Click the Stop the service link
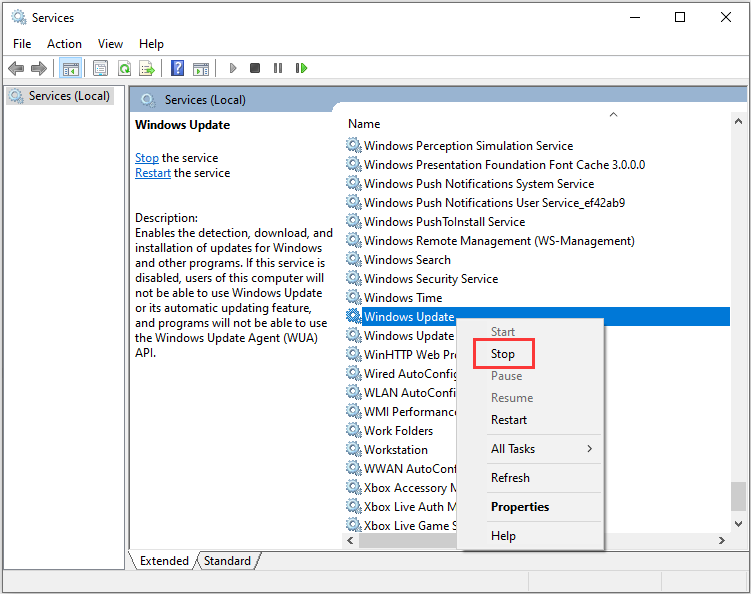The image size is (751, 594). [147, 158]
